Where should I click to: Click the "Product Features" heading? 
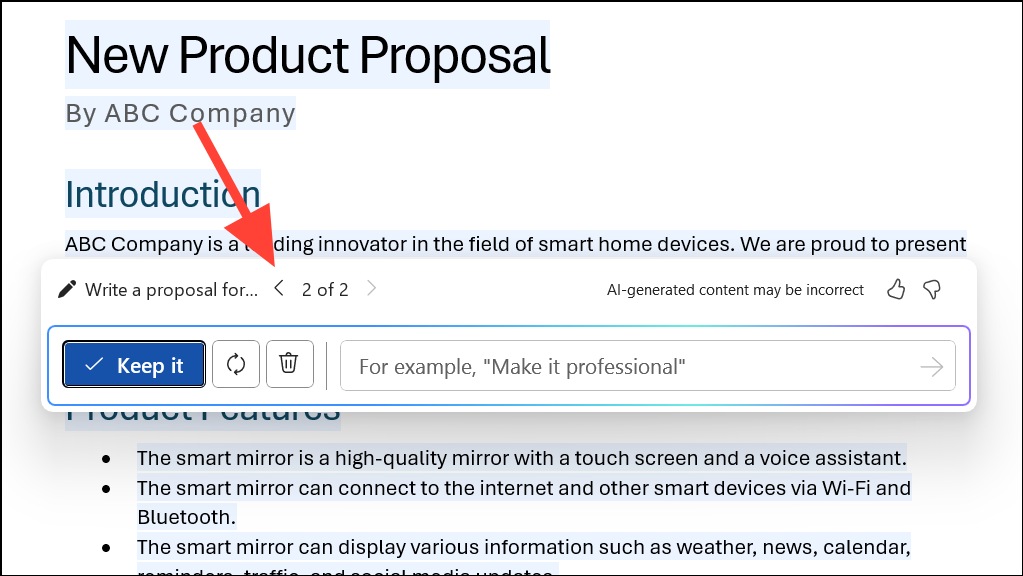[x=201, y=408]
